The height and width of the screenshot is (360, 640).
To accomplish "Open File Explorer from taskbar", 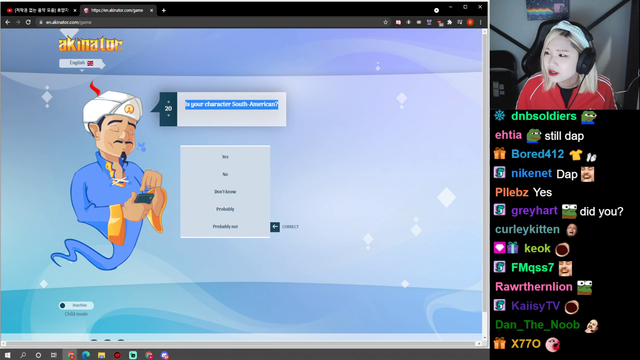I will pyautogui.click(x=102, y=355).
